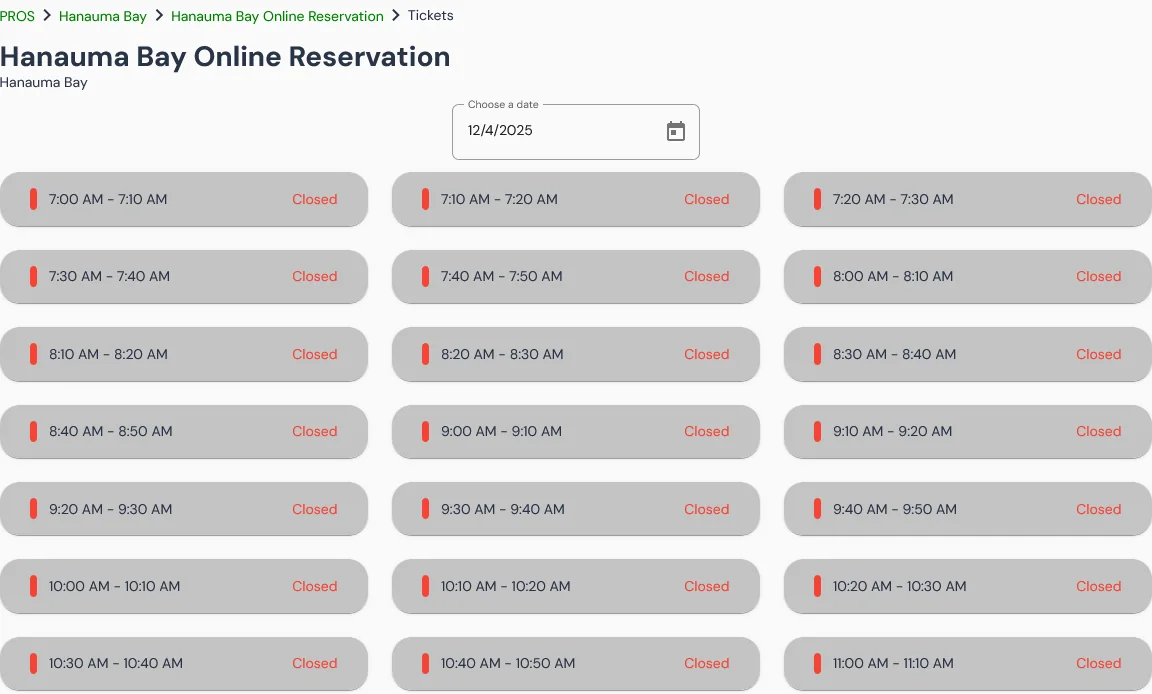
Task: Click the 9:00 AM - 9:10 AM slot
Action: pos(575,432)
